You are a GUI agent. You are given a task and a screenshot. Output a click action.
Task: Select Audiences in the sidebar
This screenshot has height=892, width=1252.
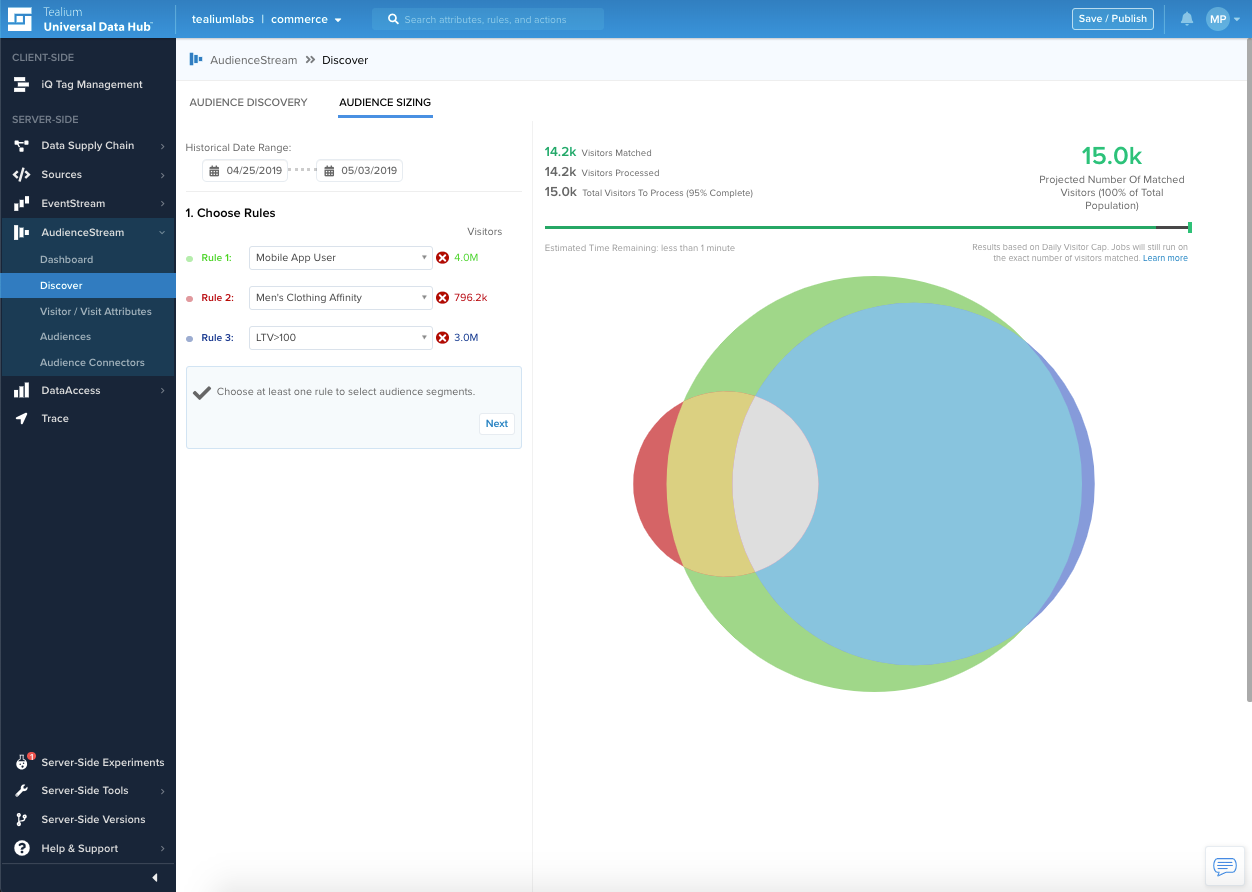(65, 337)
